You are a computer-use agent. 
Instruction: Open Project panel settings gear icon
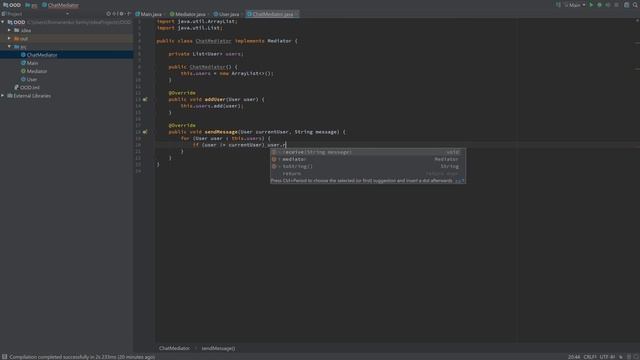coord(121,13)
